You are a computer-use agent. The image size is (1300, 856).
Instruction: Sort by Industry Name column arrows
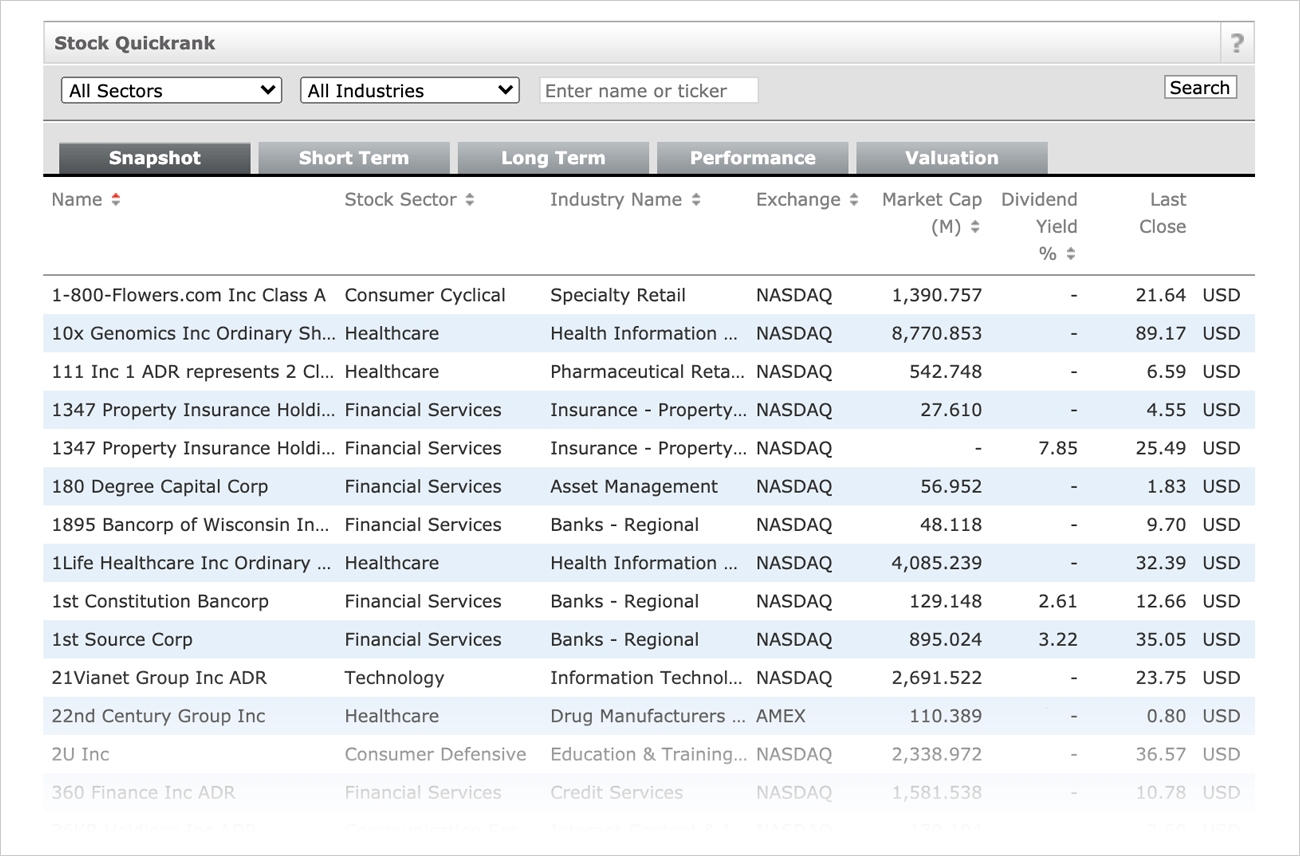[x=695, y=200]
